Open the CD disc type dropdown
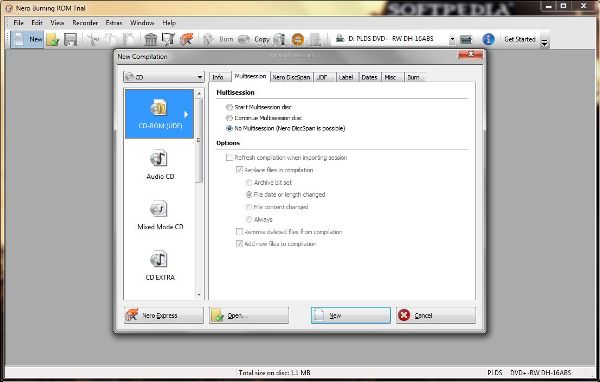 (x=164, y=77)
